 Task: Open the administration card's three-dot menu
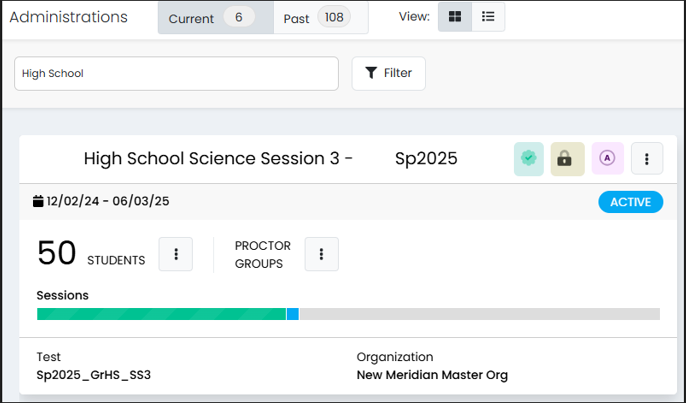[647, 158]
